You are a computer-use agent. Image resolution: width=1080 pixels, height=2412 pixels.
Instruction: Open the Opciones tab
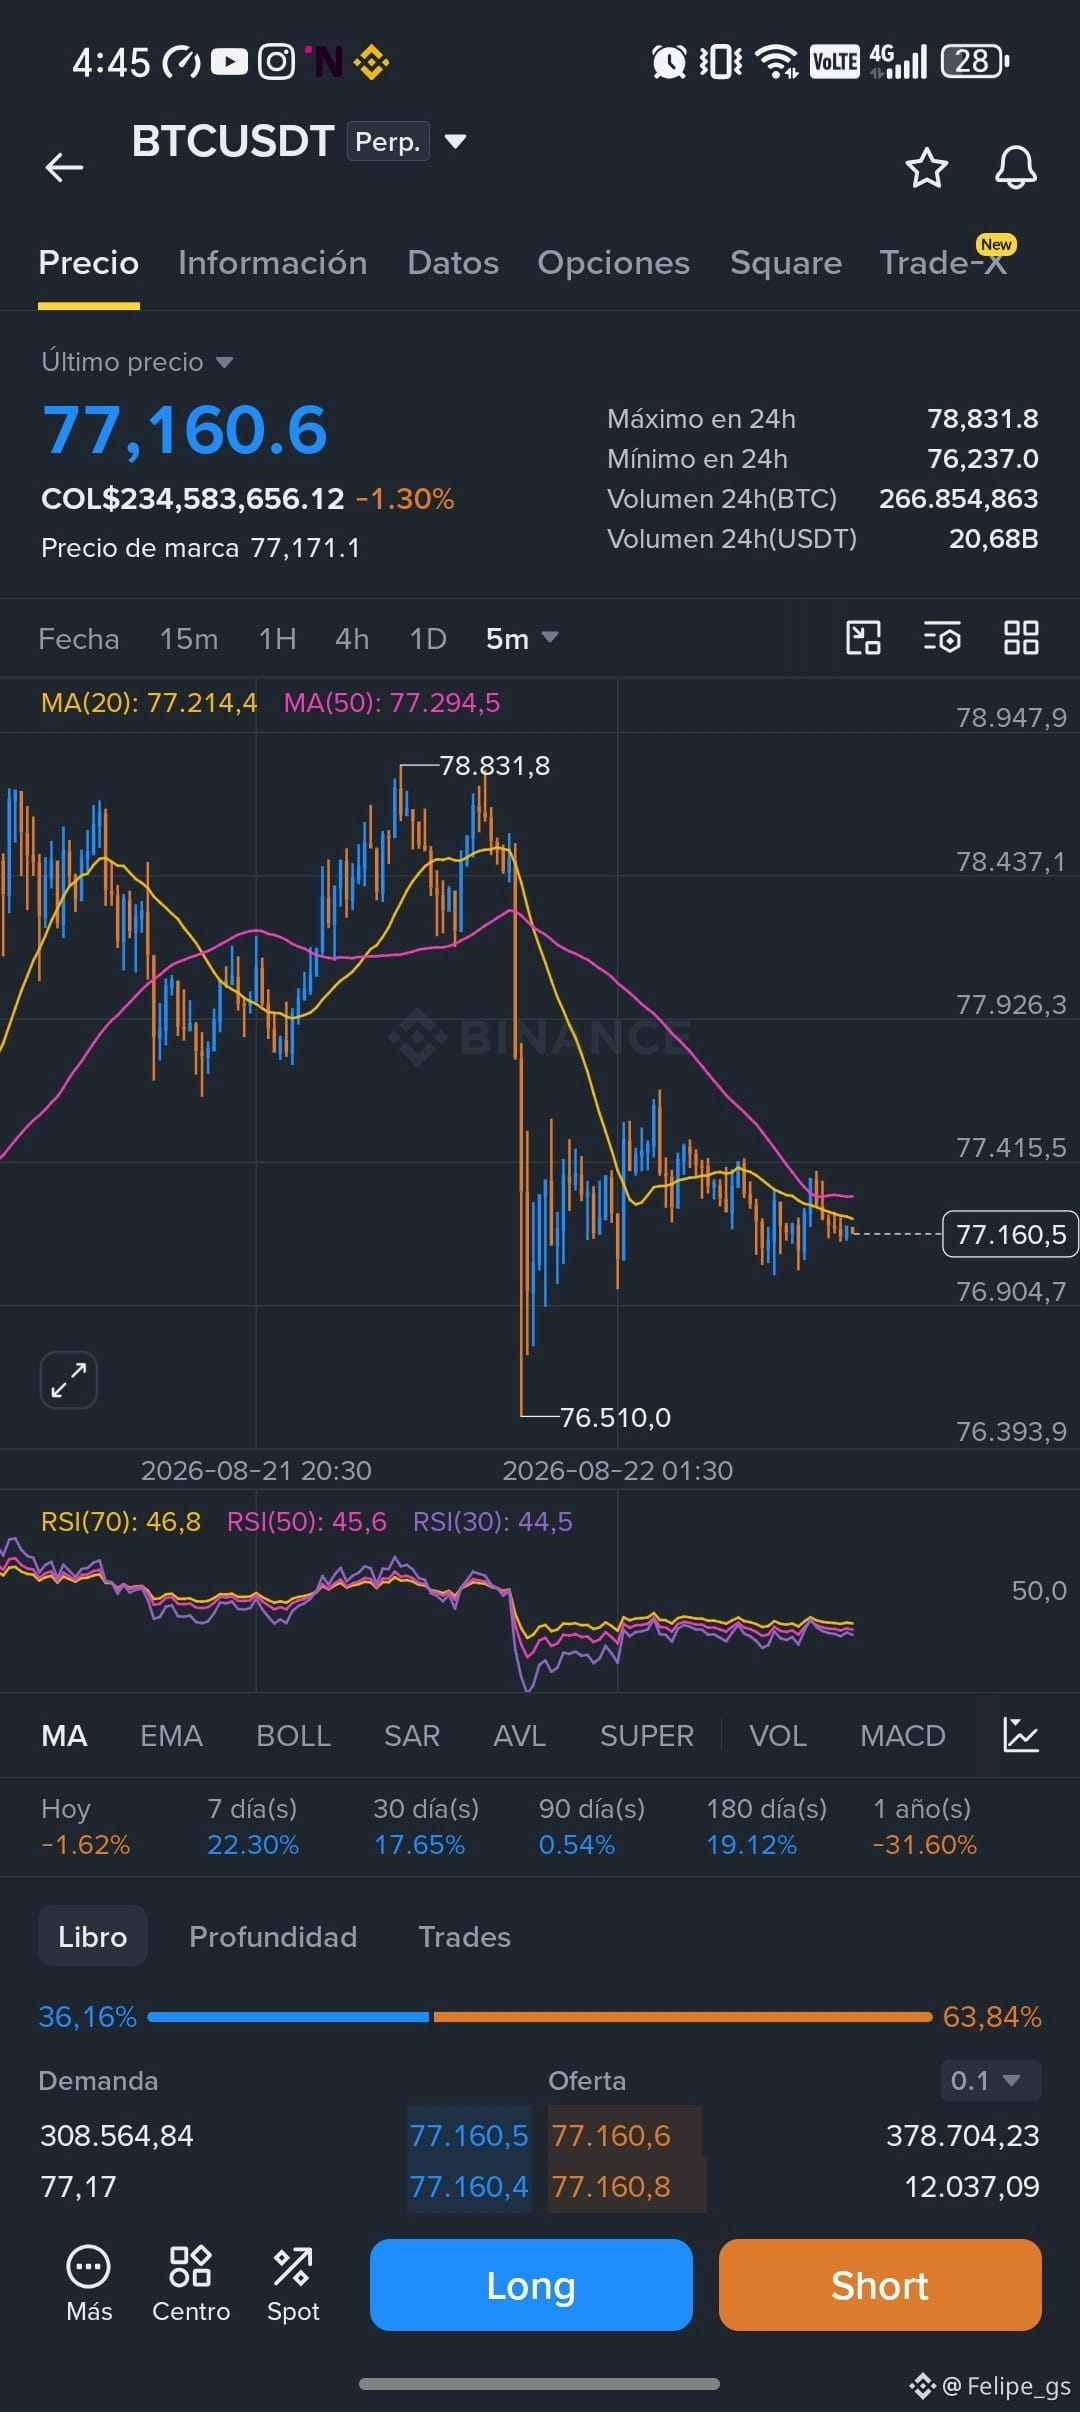614,263
